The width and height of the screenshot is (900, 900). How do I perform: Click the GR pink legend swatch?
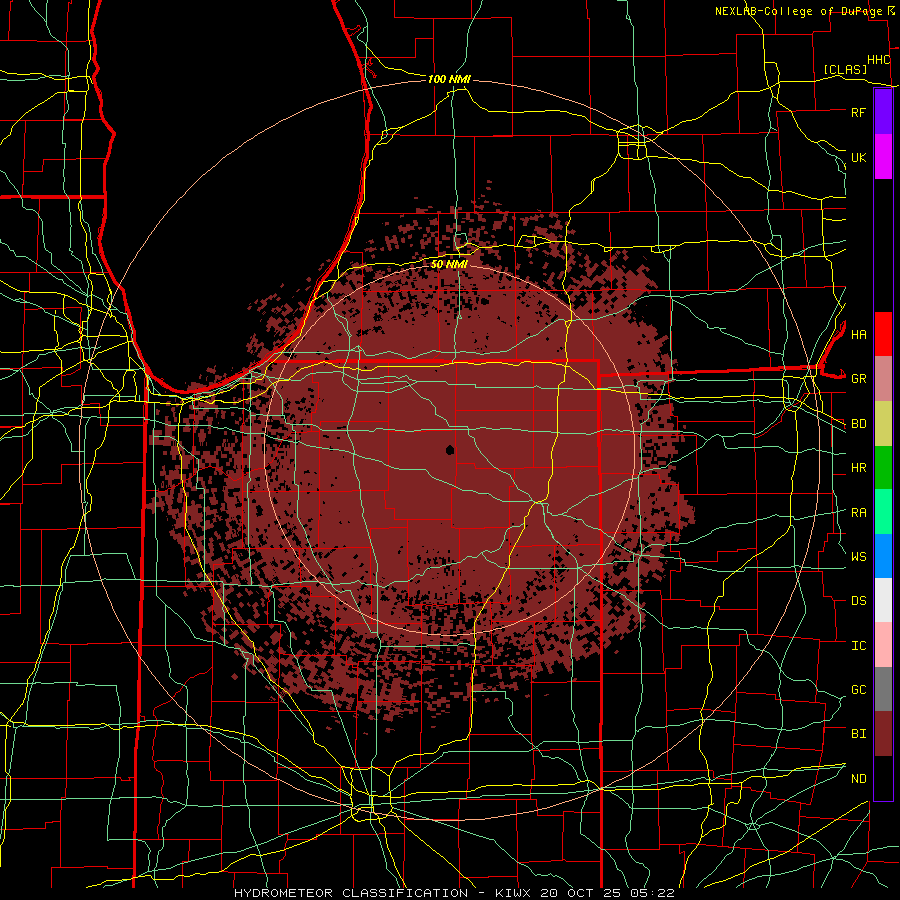[883, 379]
